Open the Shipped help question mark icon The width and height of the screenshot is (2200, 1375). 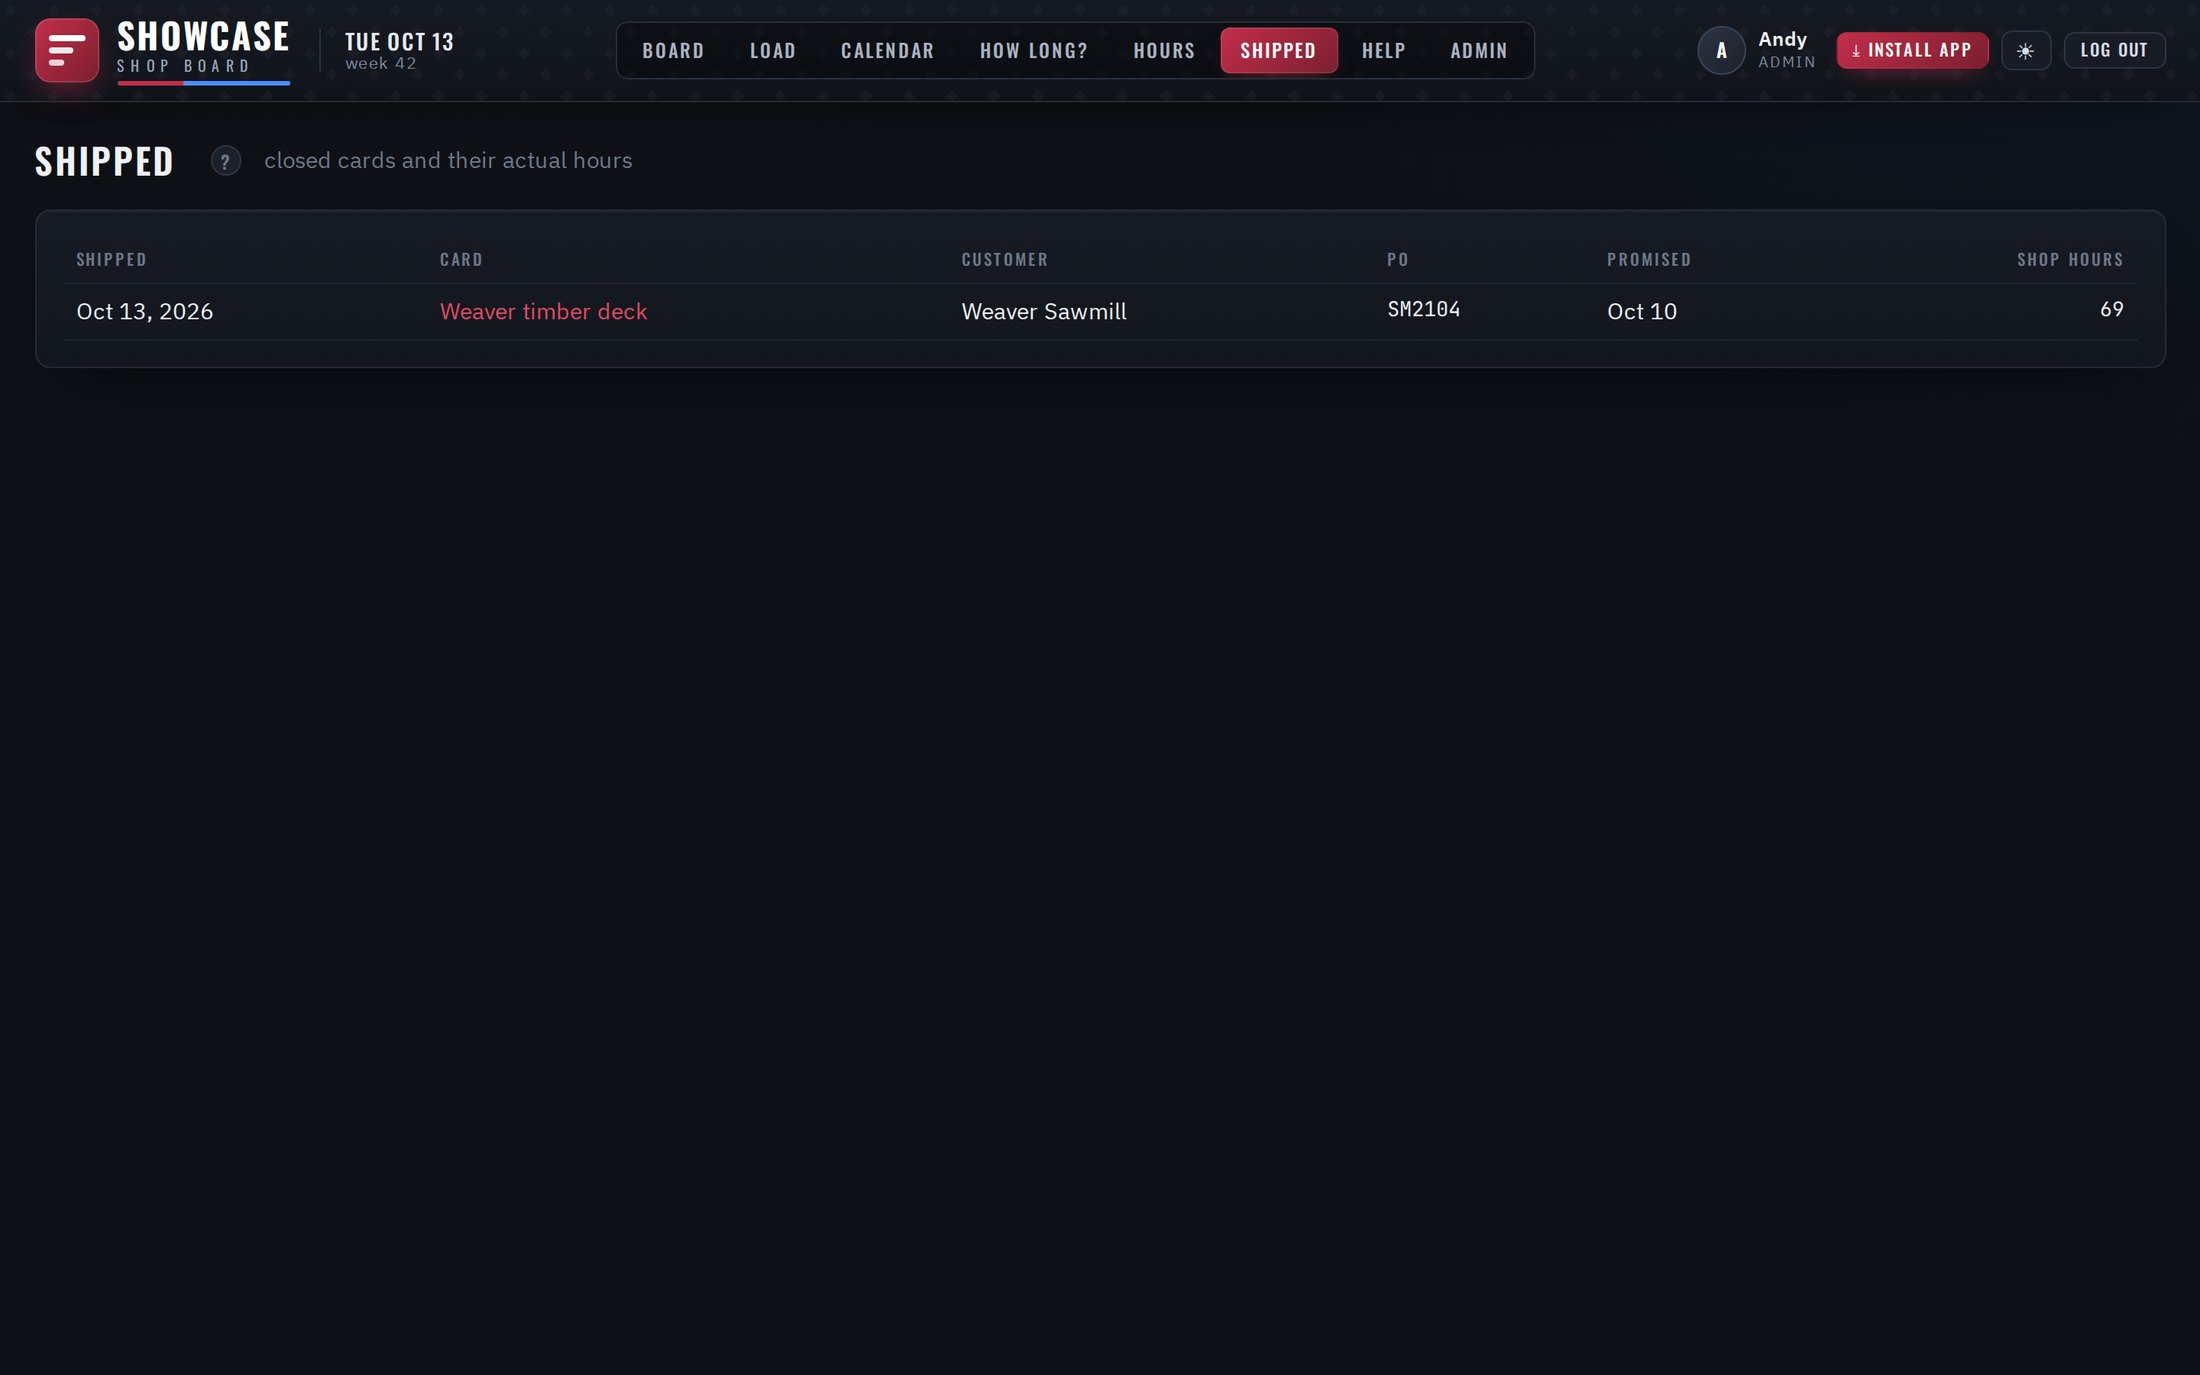pos(225,161)
